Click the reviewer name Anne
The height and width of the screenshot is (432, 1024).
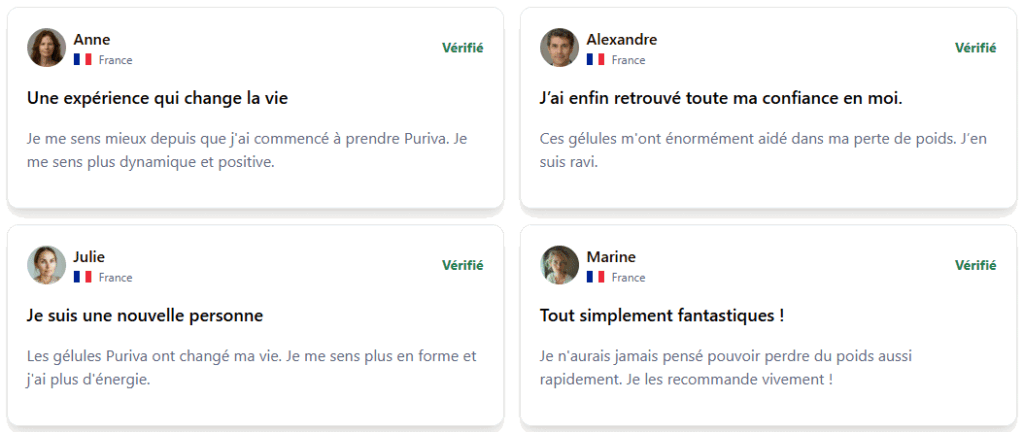[91, 40]
